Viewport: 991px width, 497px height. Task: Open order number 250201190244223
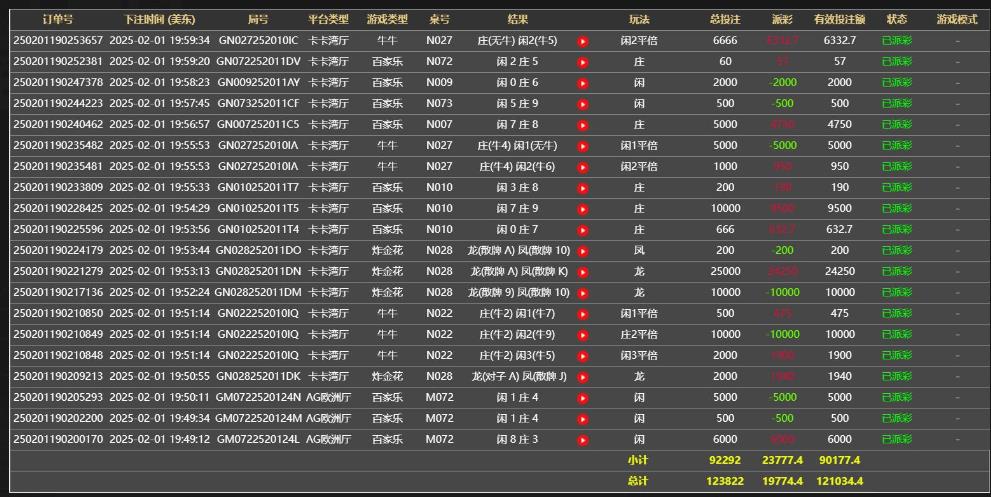(x=58, y=103)
